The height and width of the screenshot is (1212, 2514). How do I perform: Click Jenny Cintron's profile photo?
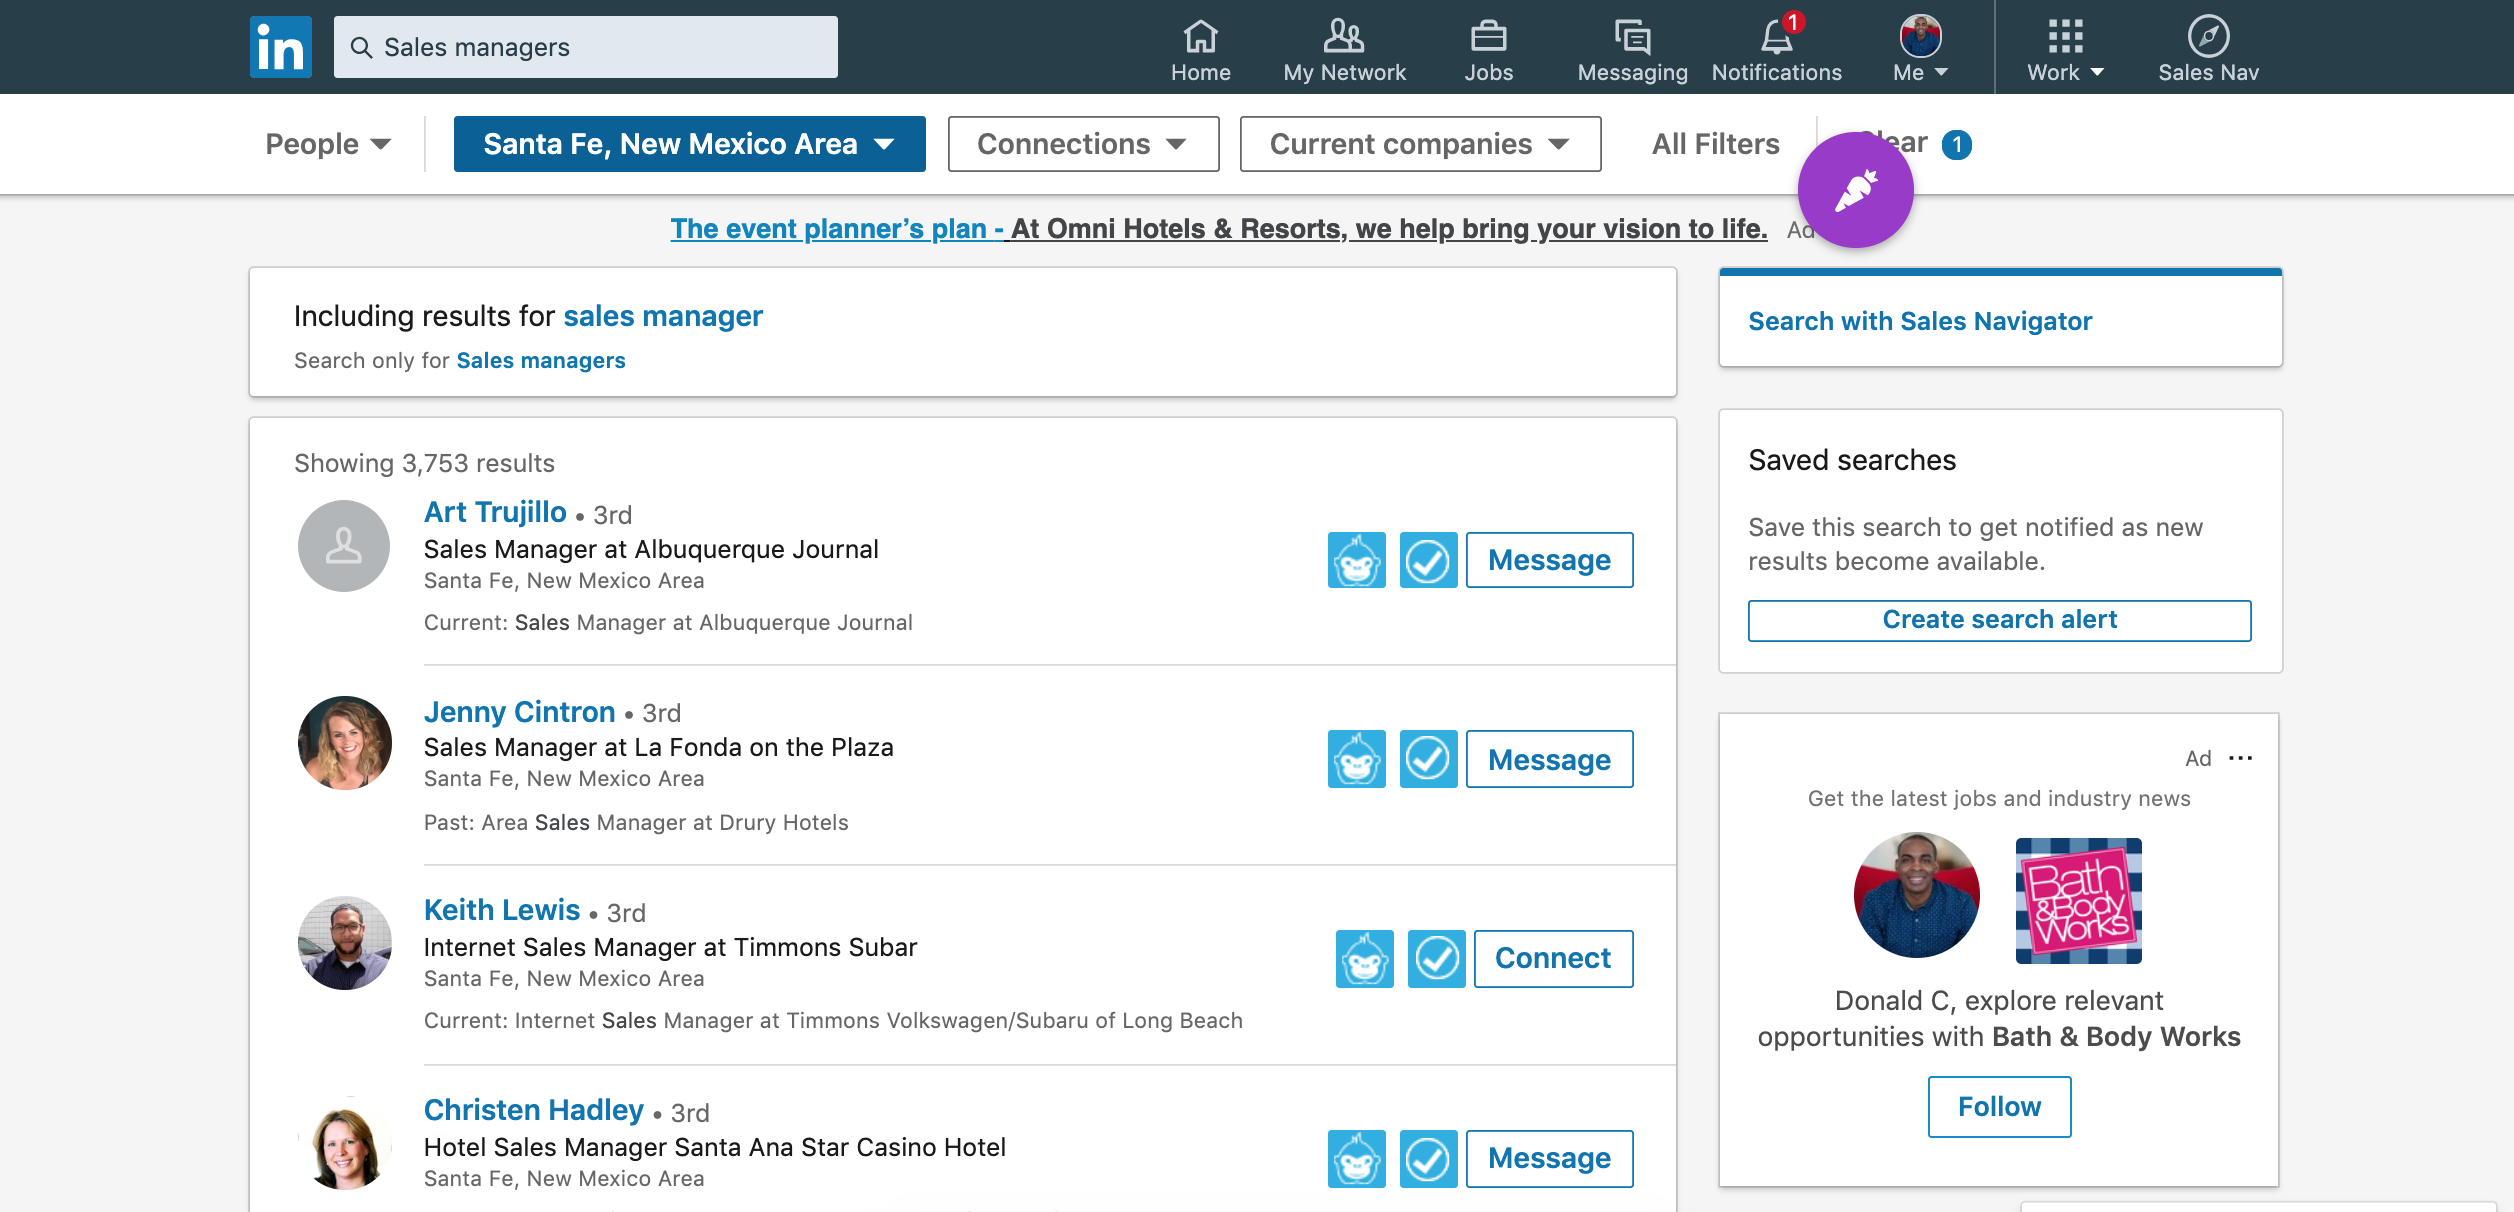345,743
